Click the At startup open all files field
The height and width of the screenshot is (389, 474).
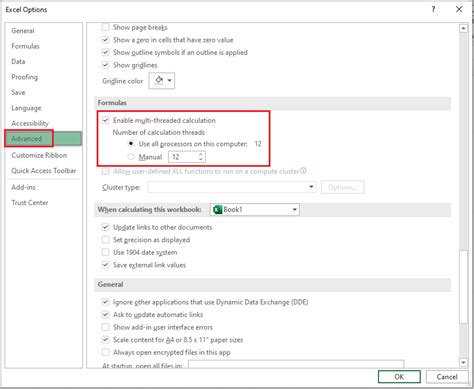(x=296, y=364)
